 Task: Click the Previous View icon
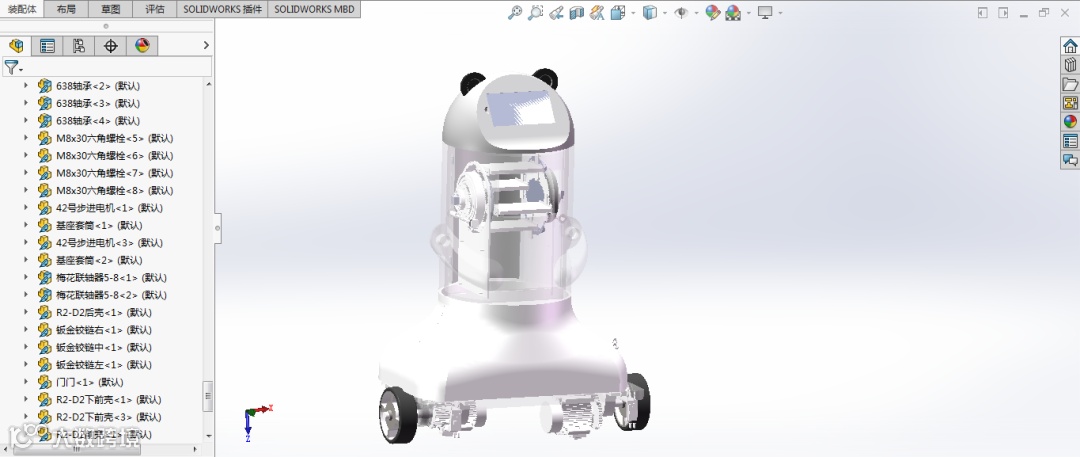point(557,12)
